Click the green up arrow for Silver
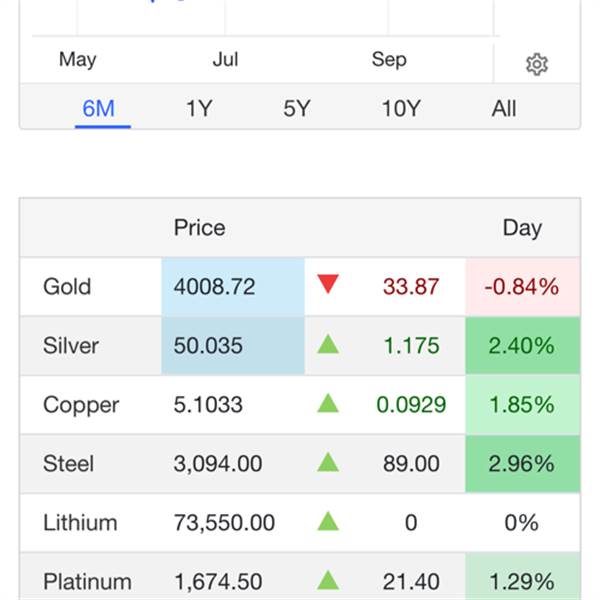Image resolution: width=600 pixels, height=600 pixels. tap(328, 345)
